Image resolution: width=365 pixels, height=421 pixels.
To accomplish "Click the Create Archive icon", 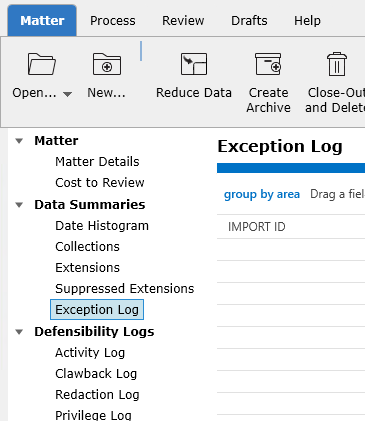I will 268,64.
